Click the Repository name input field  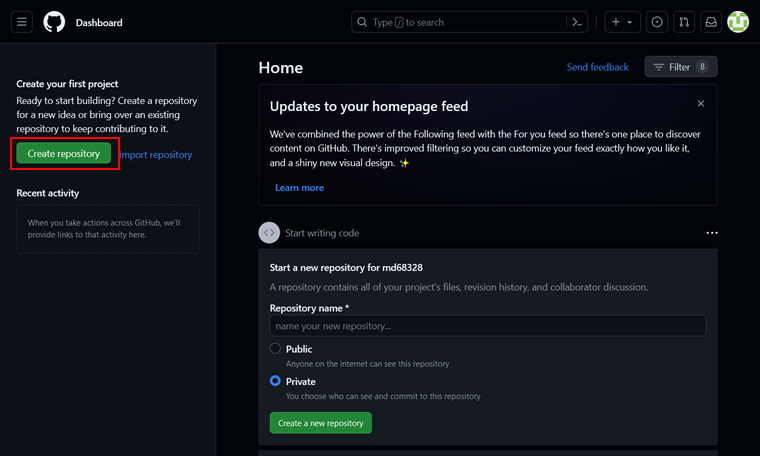click(487, 326)
